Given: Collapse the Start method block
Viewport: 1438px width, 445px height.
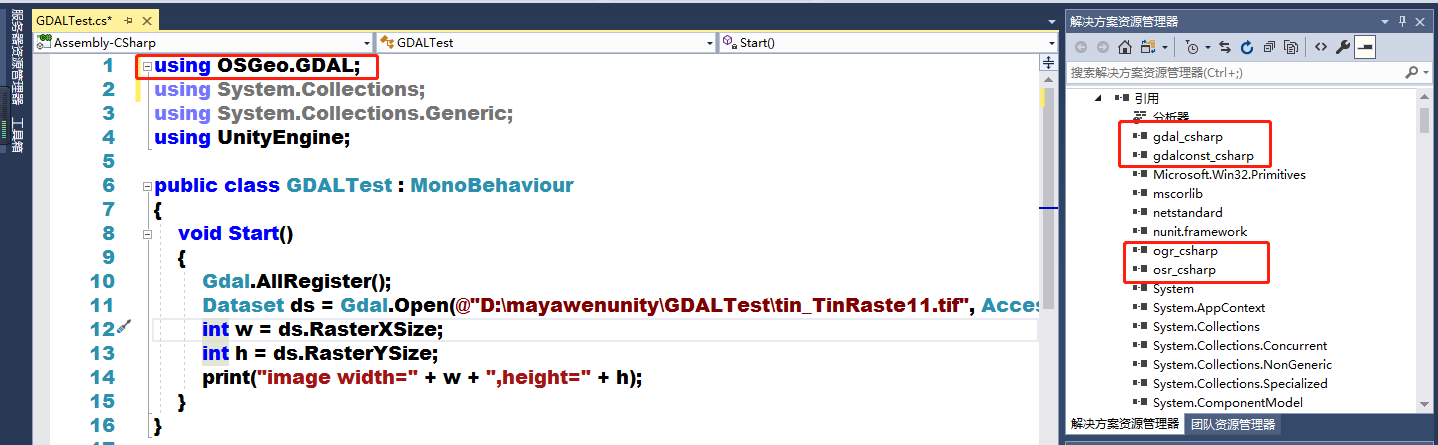Looking at the screenshot, I should point(147,233).
